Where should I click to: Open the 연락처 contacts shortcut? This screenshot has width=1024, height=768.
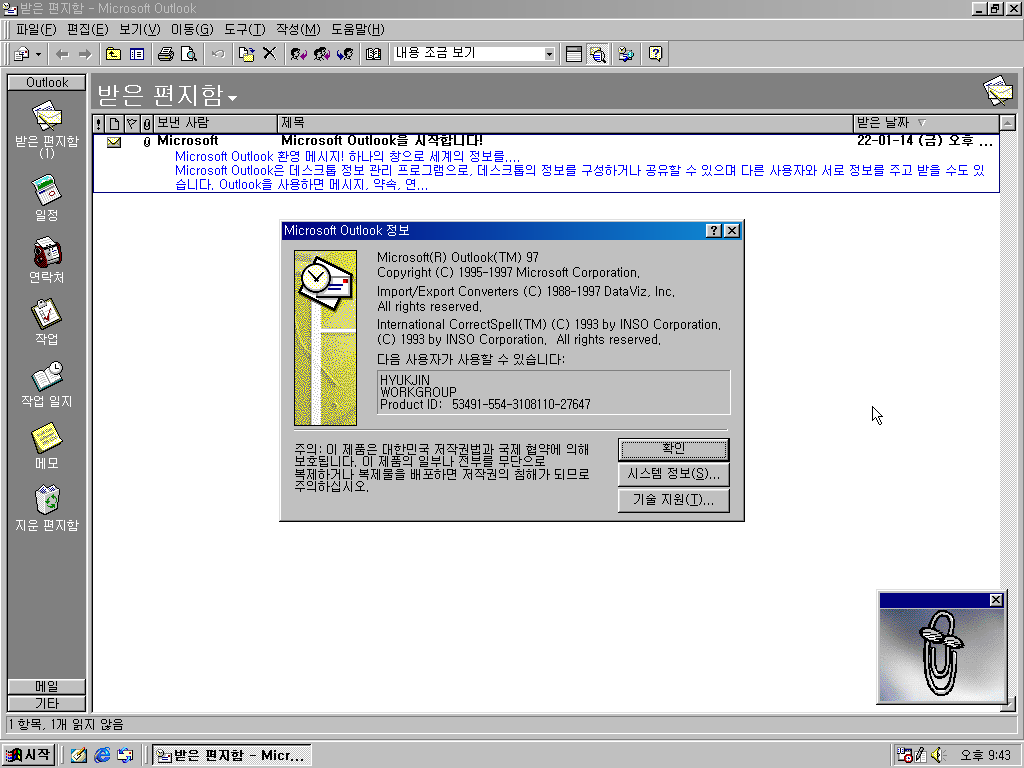[x=46, y=260]
